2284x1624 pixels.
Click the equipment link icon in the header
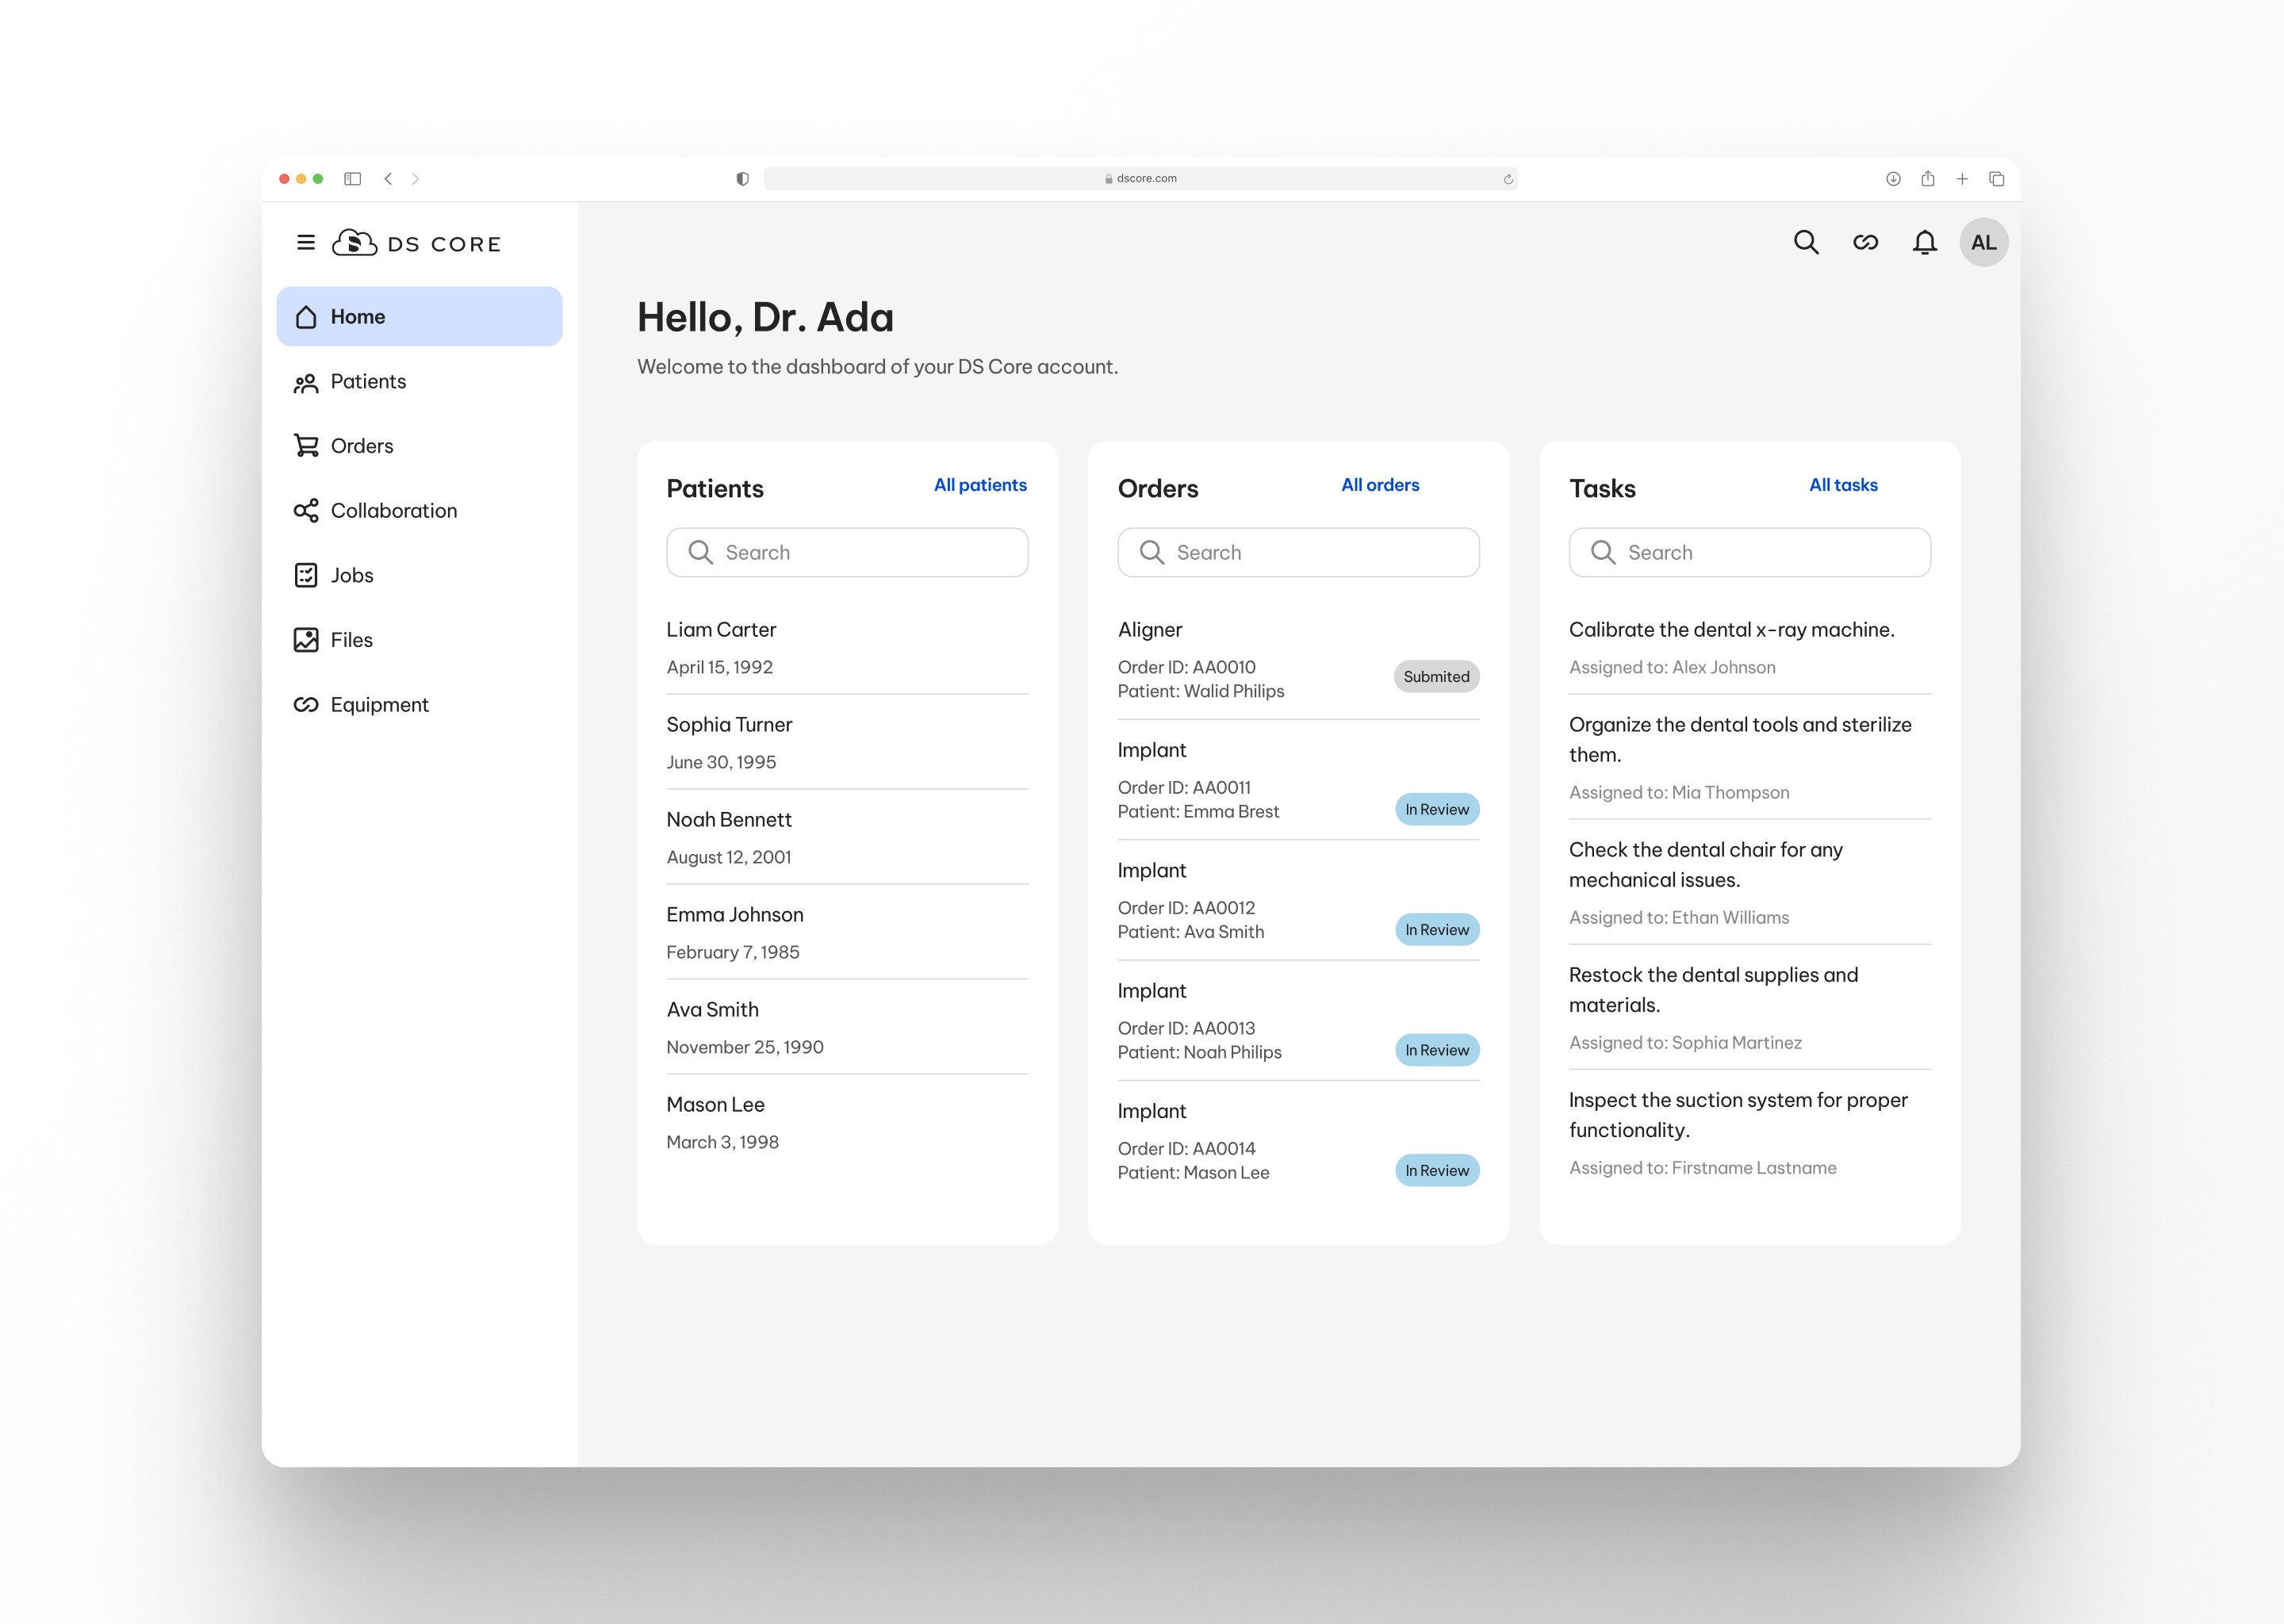pyautogui.click(x=1865, y=243)
